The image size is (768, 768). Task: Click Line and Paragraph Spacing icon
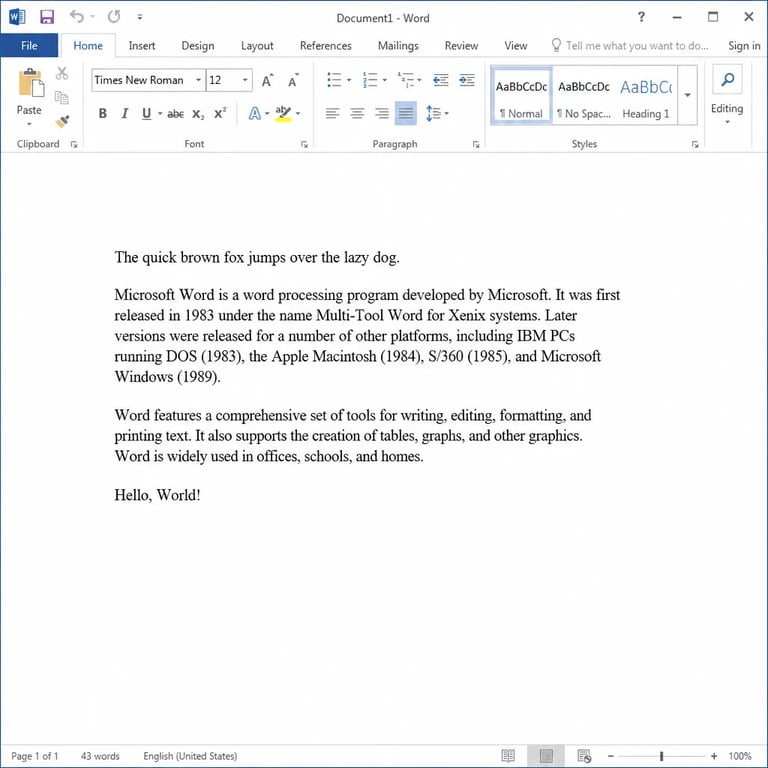tap(433, 114)
